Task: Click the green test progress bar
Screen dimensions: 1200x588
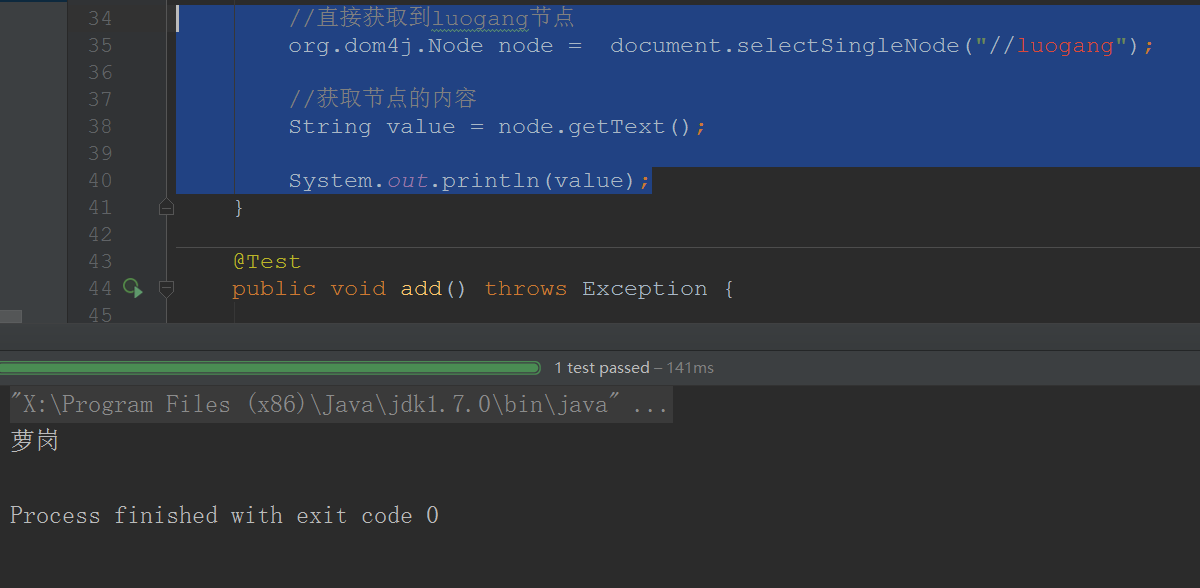Action: (270, 368)
